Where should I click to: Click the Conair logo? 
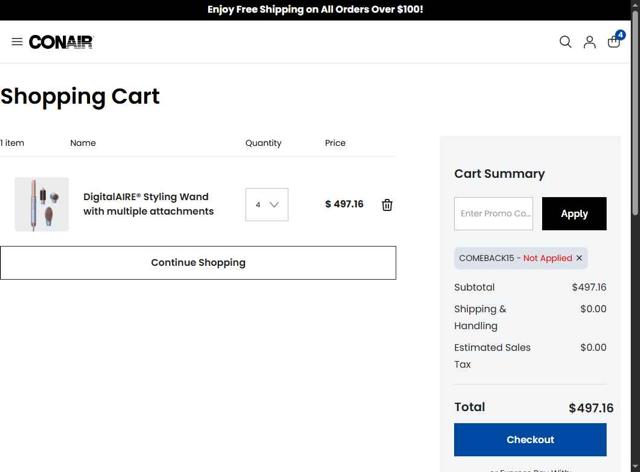pos(61,42)
